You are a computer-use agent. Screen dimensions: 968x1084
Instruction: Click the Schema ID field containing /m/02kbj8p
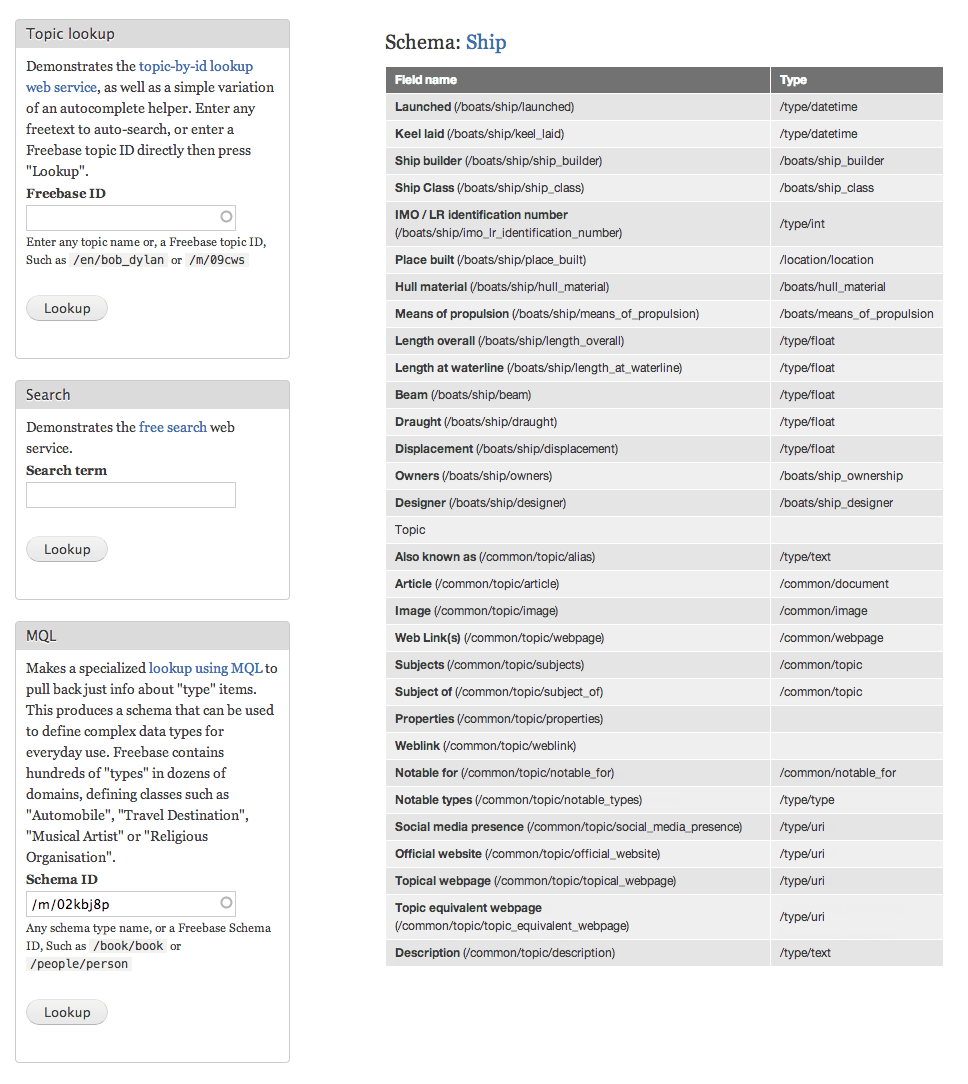point(120,903)
